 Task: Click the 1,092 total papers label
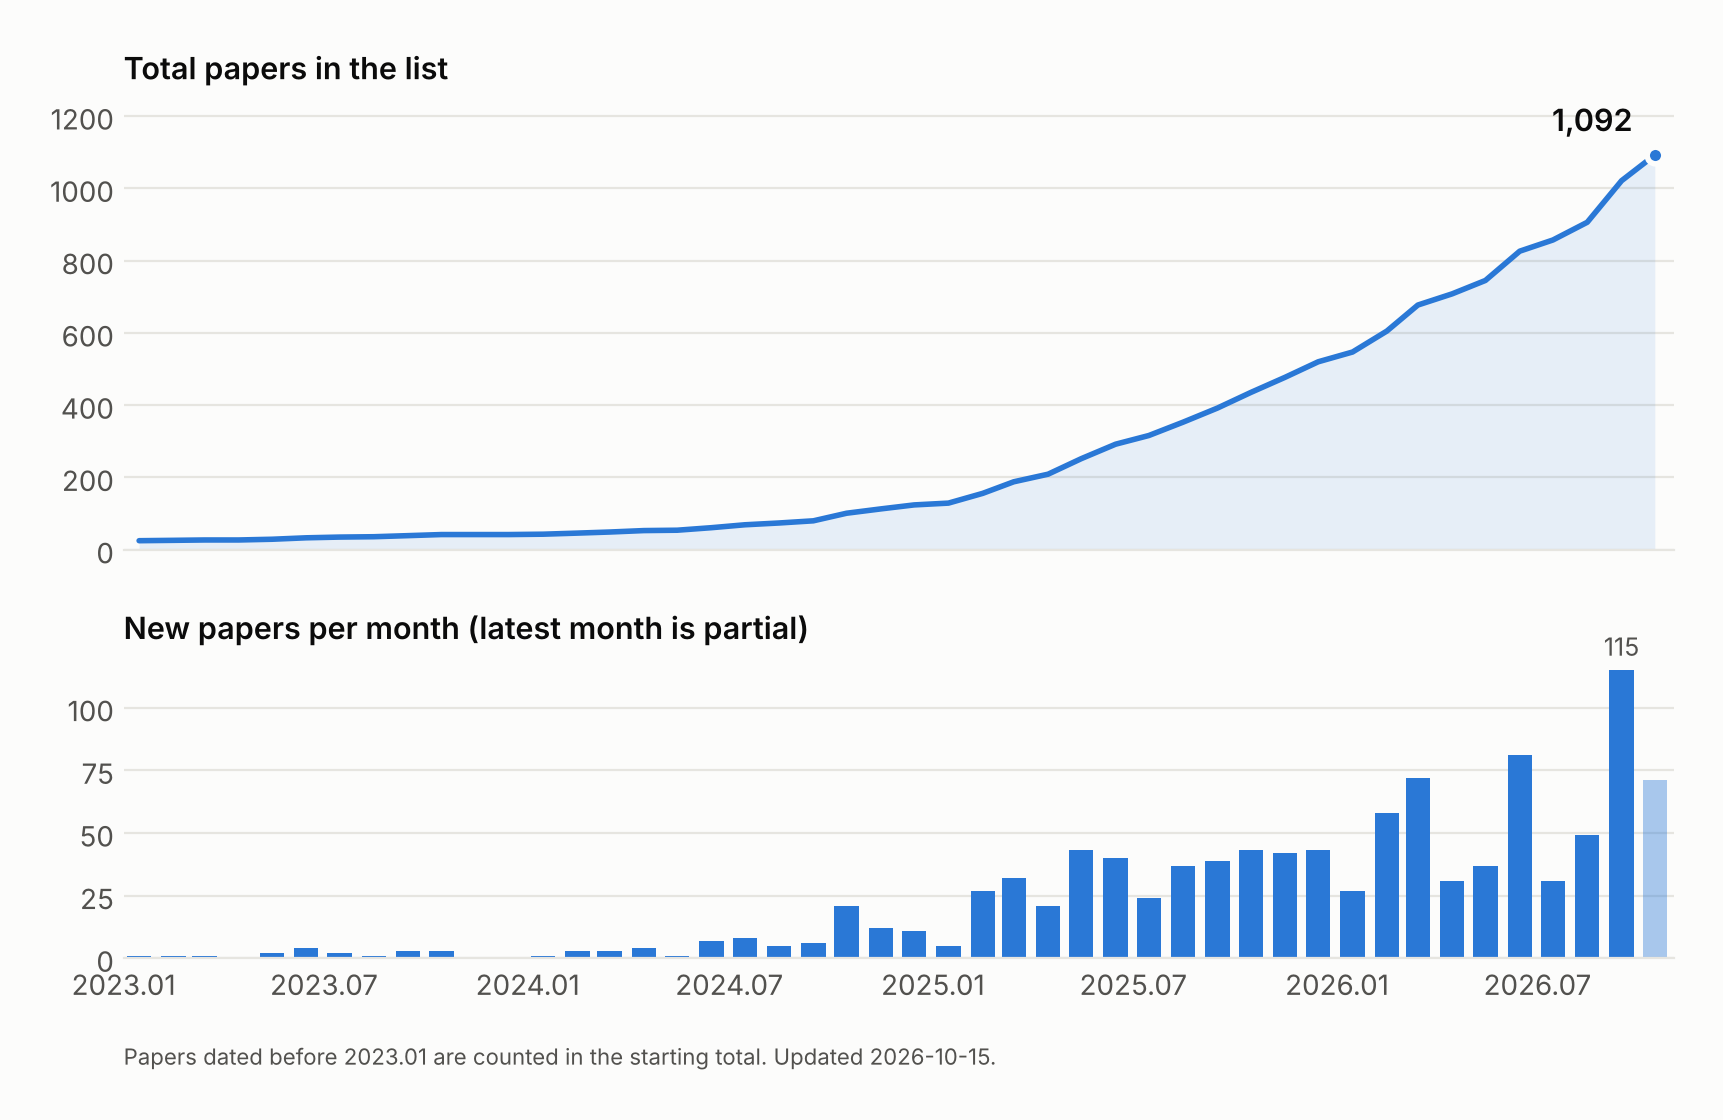(x=1591, y=121)
